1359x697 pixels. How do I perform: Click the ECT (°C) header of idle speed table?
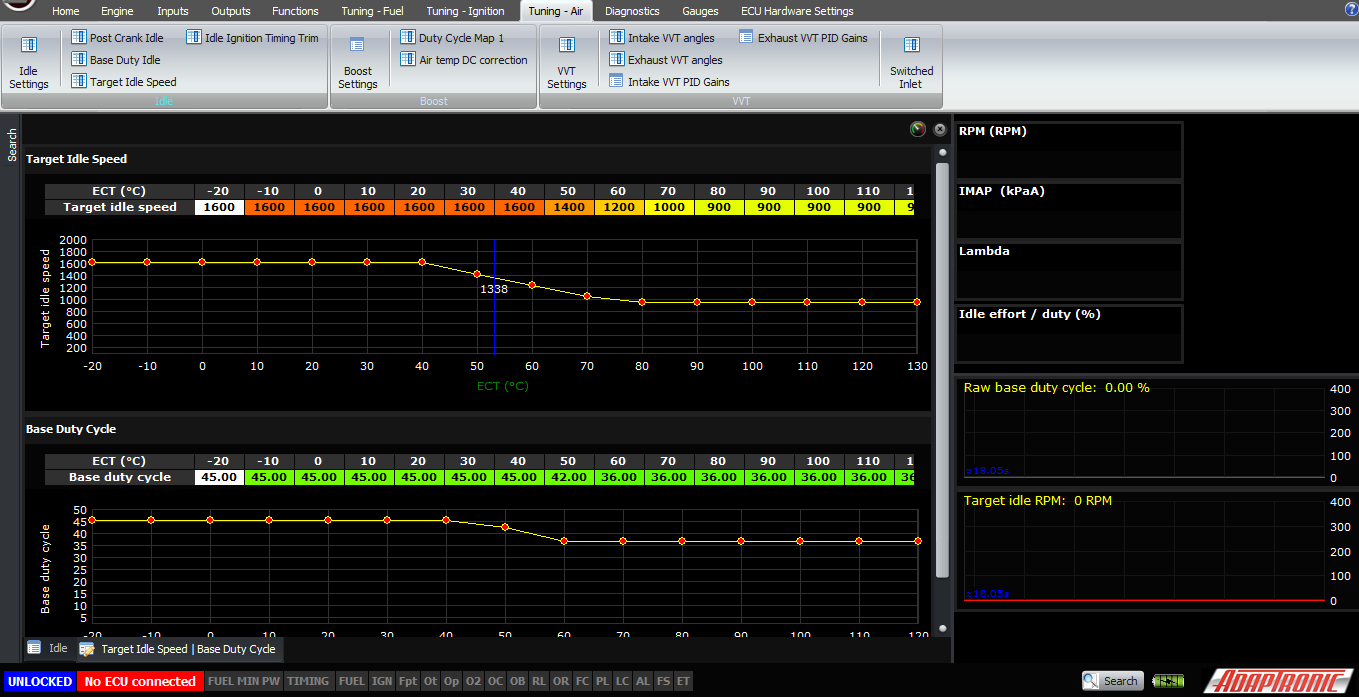(x=119, y=191)
